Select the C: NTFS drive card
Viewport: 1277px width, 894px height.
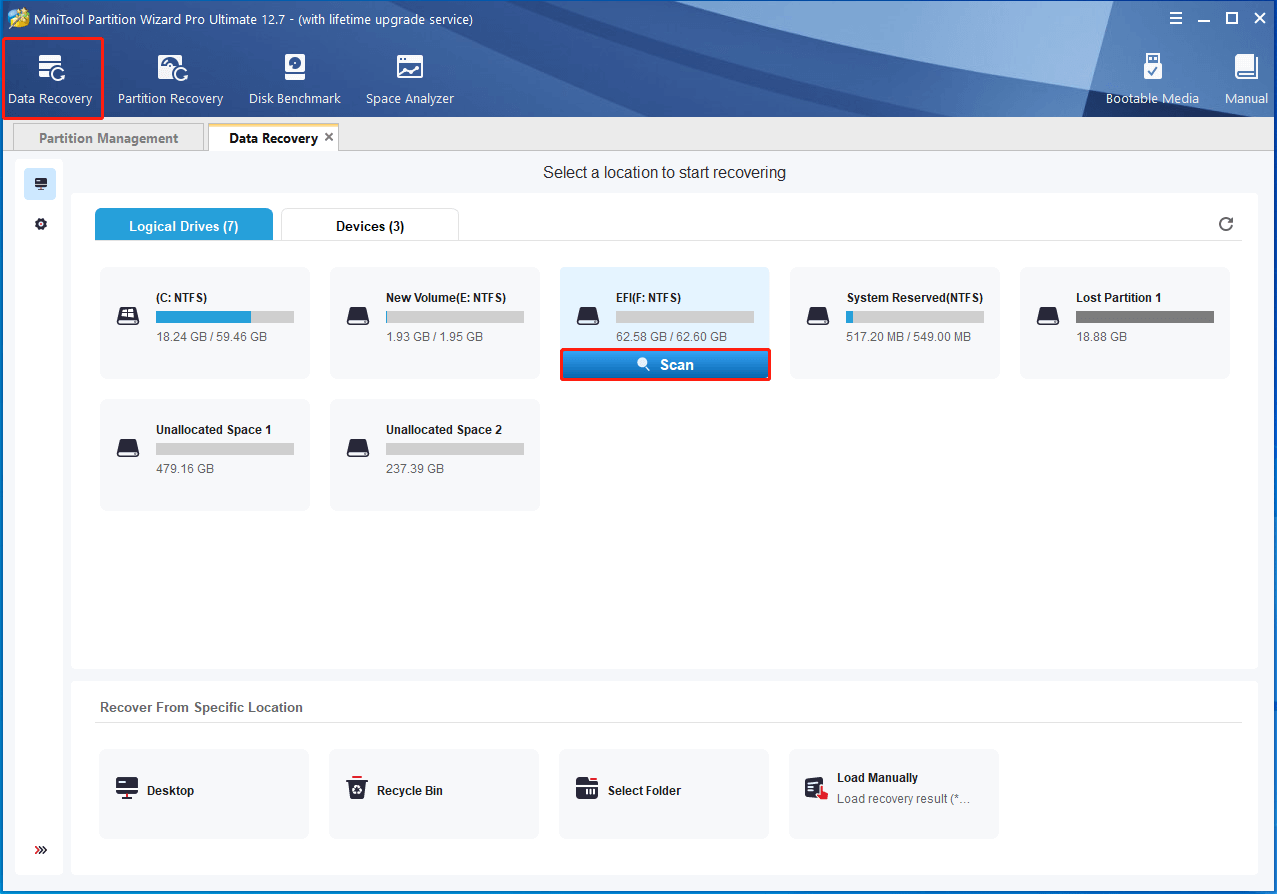point(205,323)
